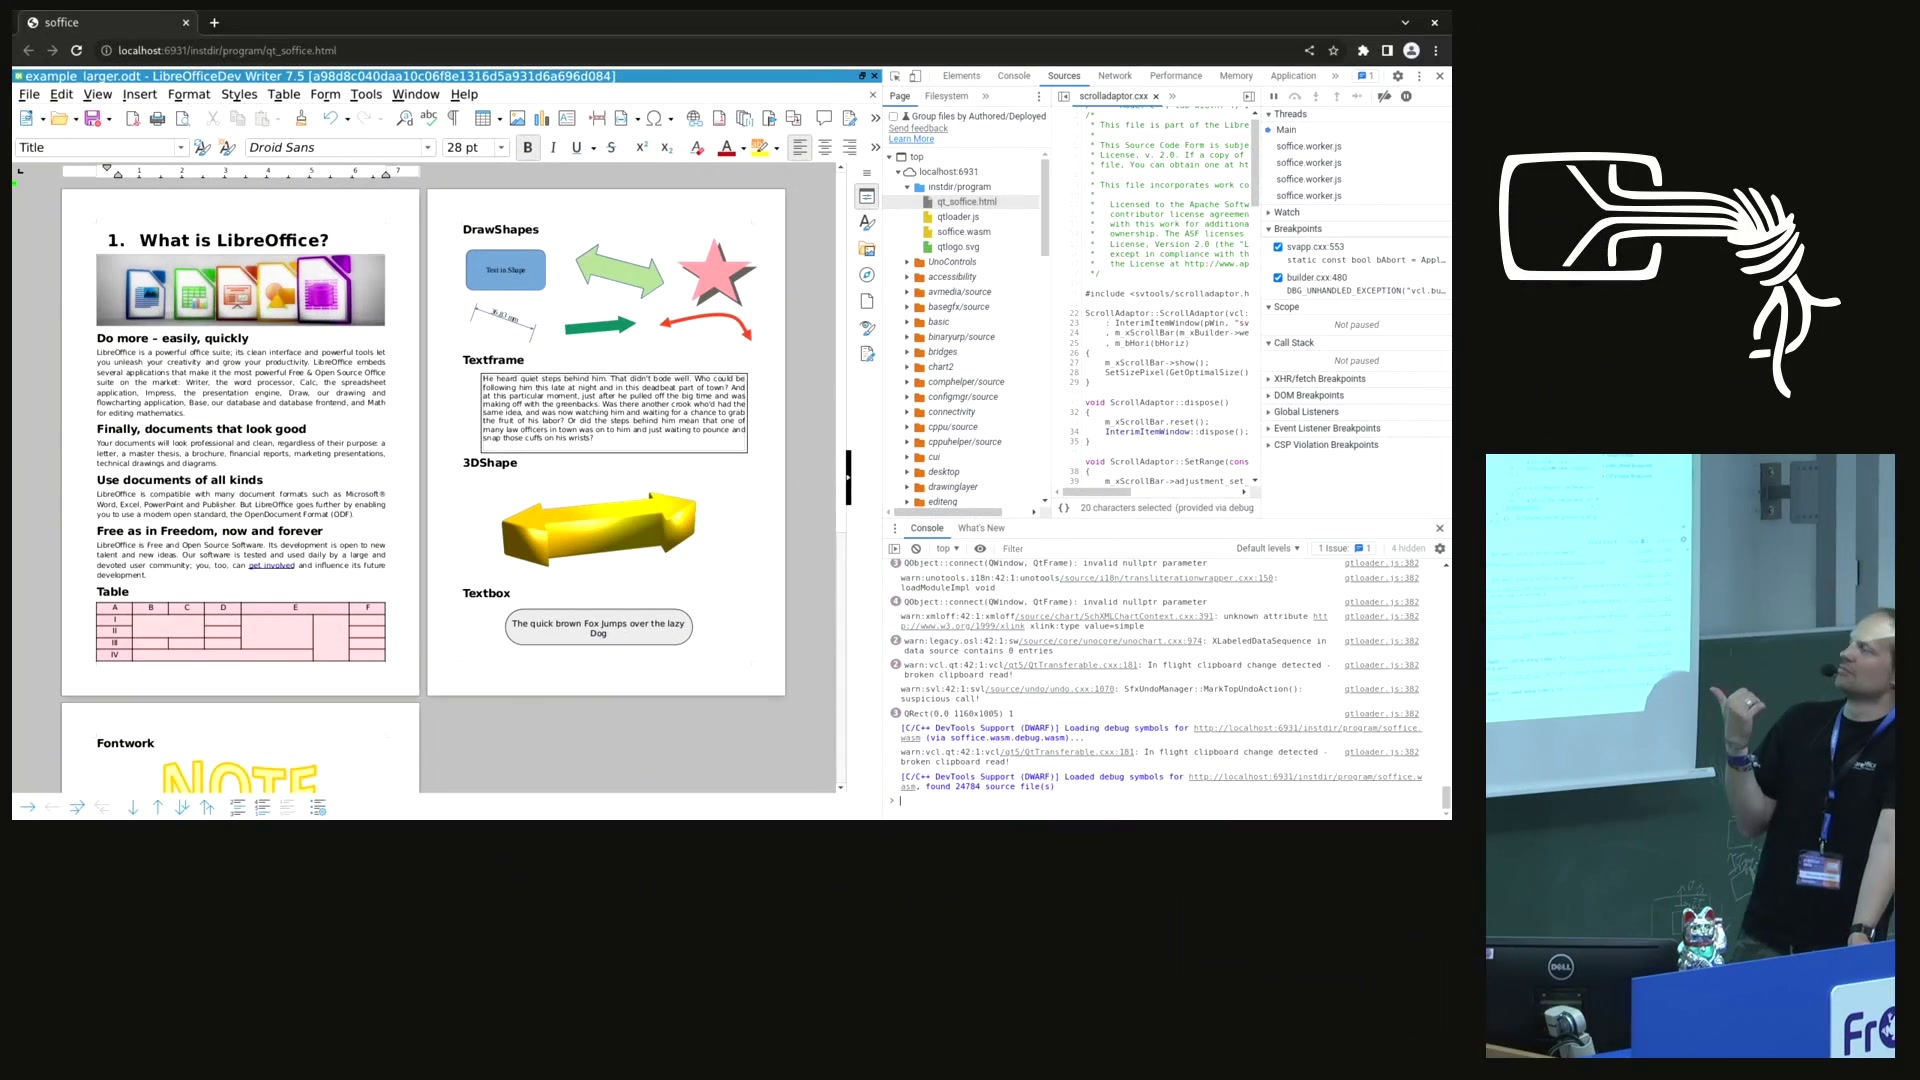Open Filesystem tab in Sources panel
The image size is (1920, 1080).
point(946,96)
